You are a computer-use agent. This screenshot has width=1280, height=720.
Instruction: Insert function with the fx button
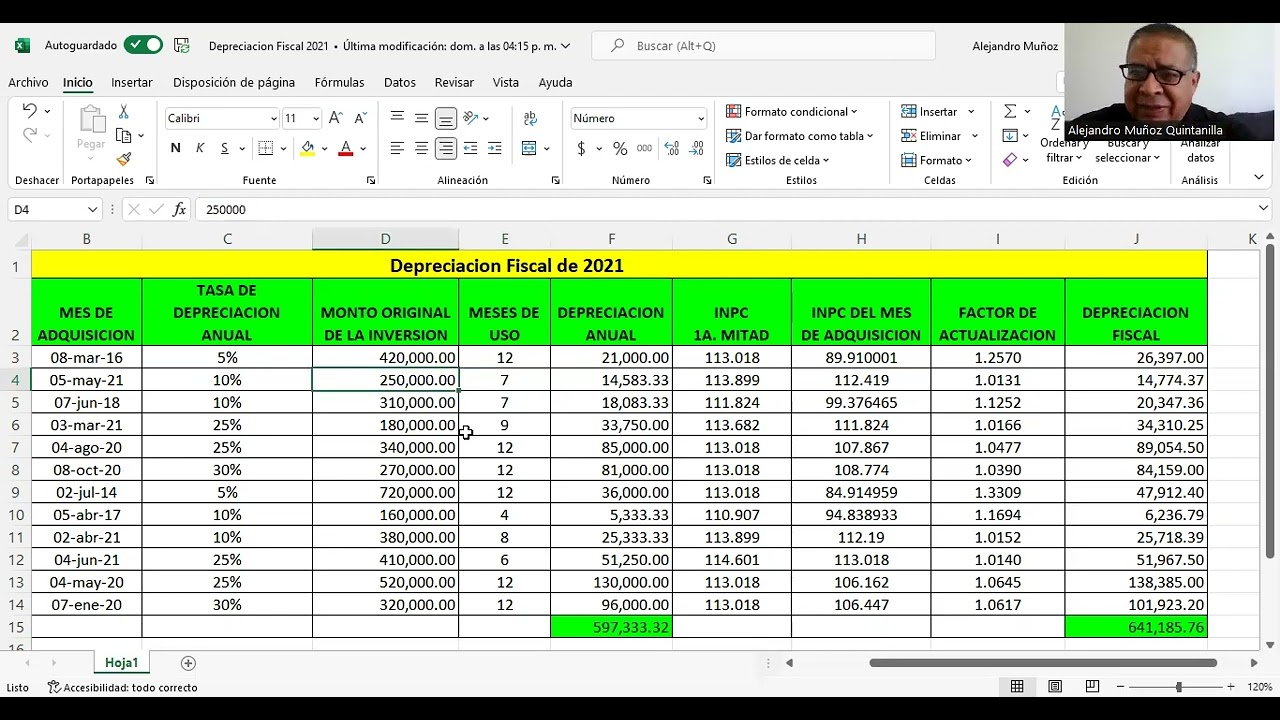pos(179,209)
